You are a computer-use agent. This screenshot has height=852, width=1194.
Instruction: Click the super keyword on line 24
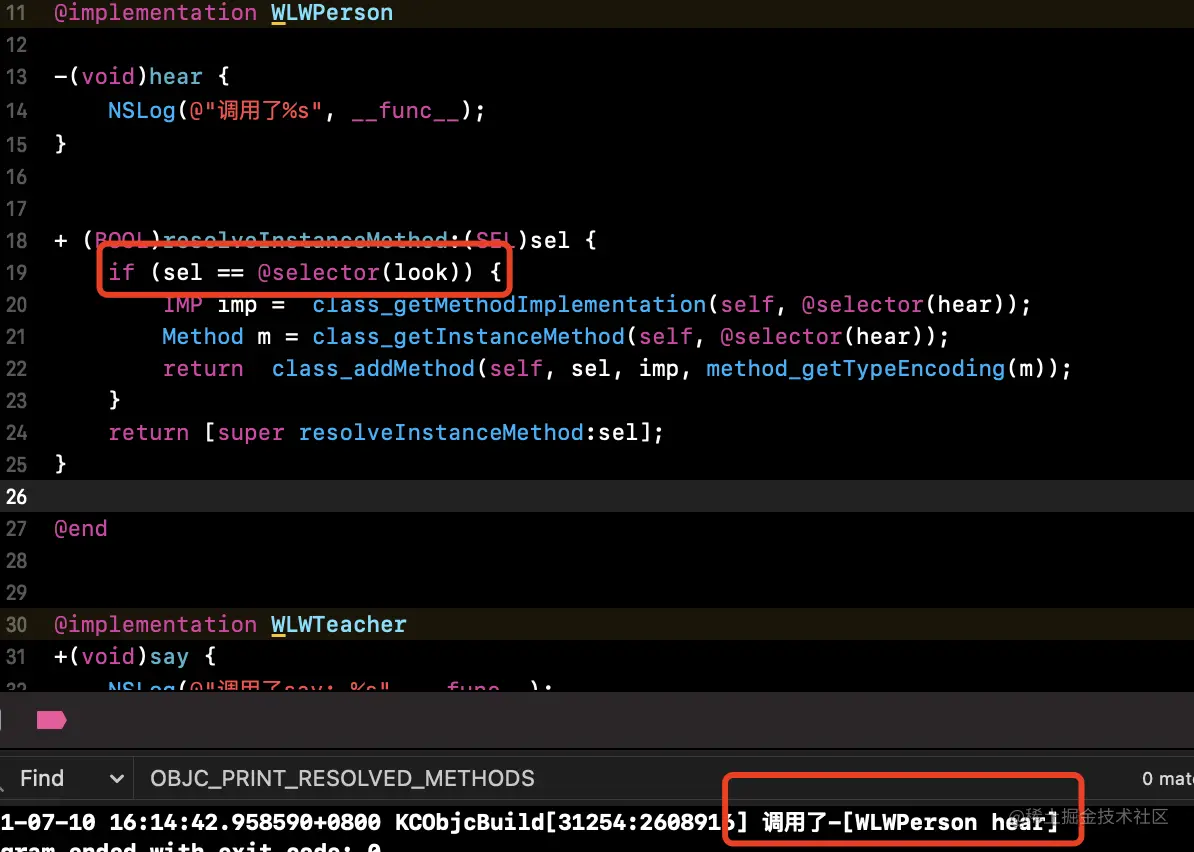251,432
